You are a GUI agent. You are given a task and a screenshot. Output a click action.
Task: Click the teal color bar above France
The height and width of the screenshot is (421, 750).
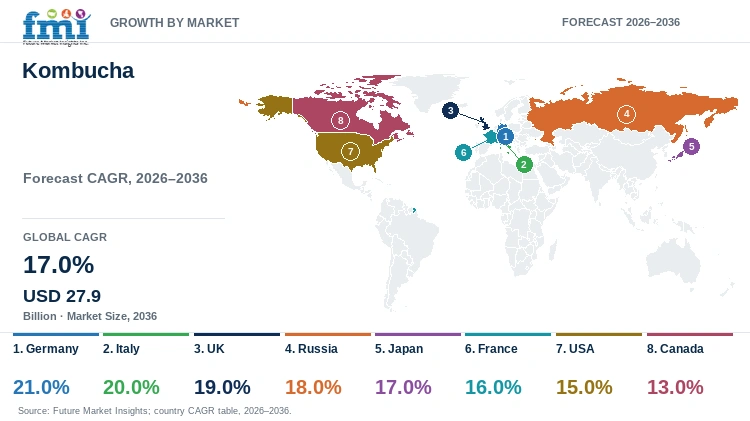(x=508, y=334)
